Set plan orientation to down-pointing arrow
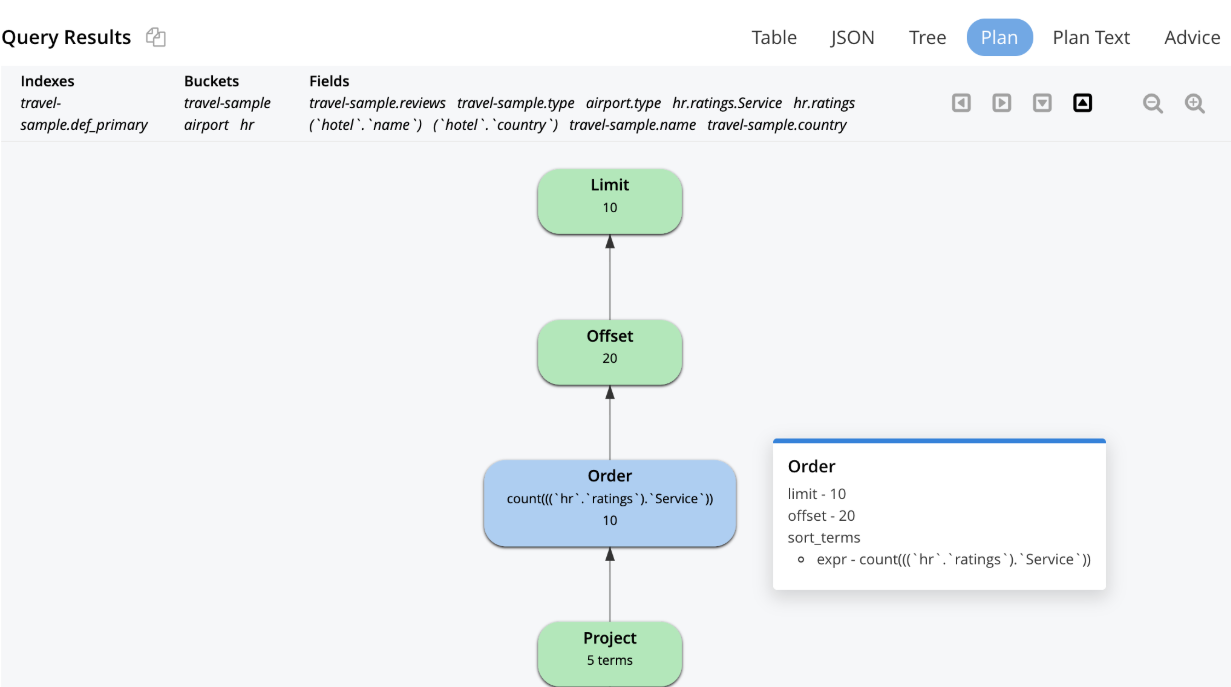Screen dimensions: 1231x687 click(x=1042, y=103)
